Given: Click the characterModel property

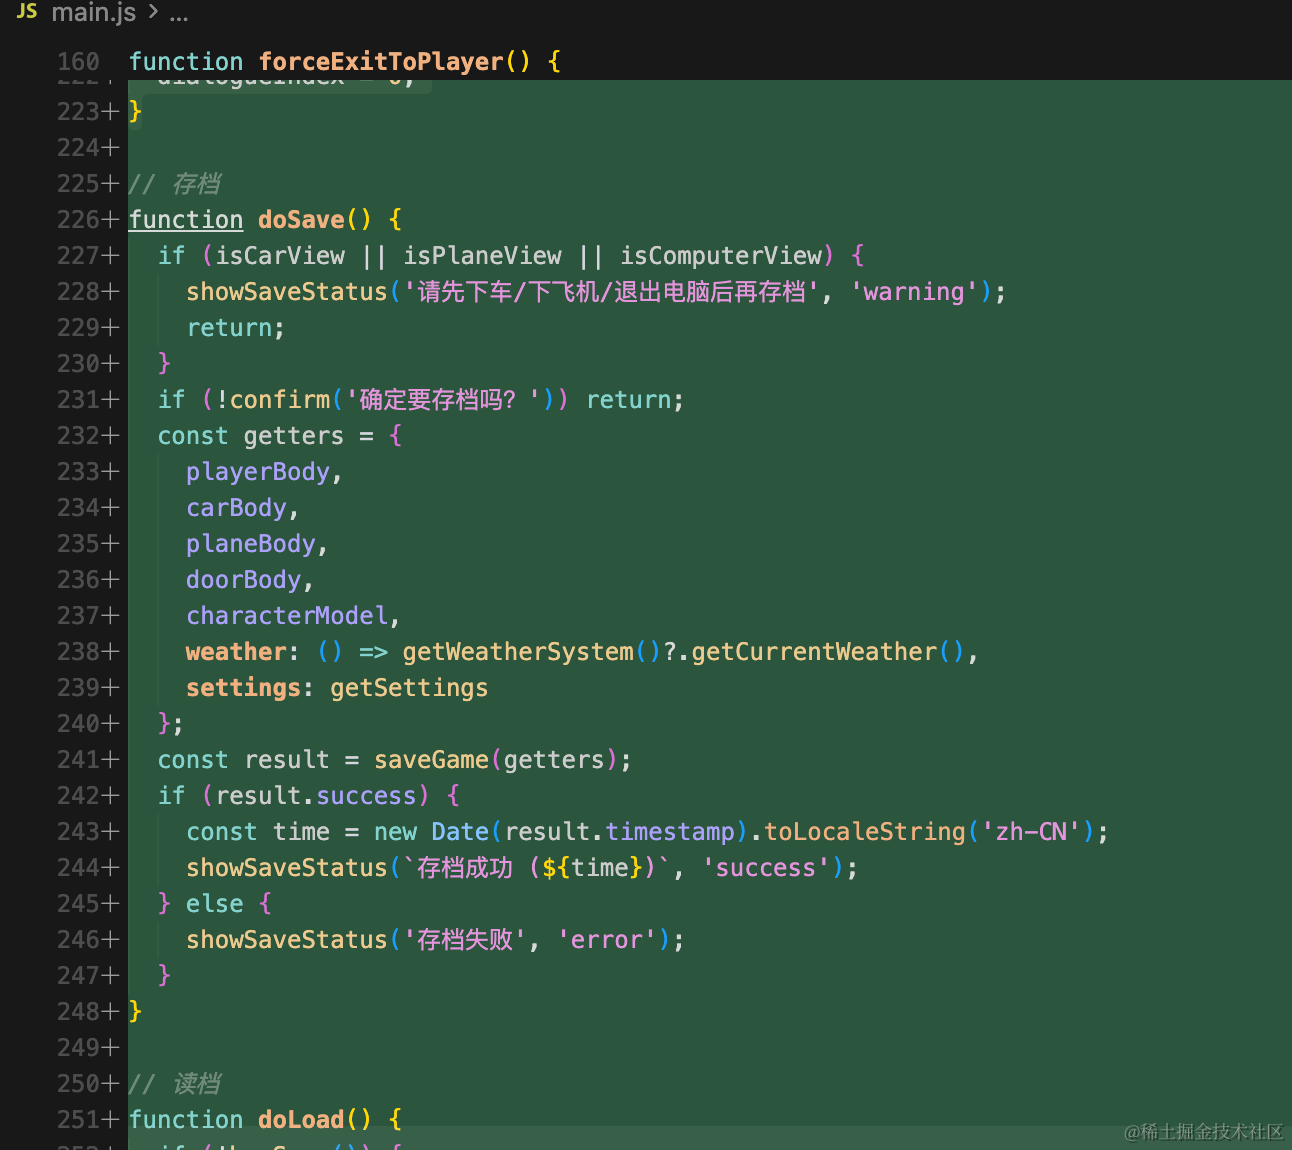Looking at the screenshot, I should click(287, 615).
